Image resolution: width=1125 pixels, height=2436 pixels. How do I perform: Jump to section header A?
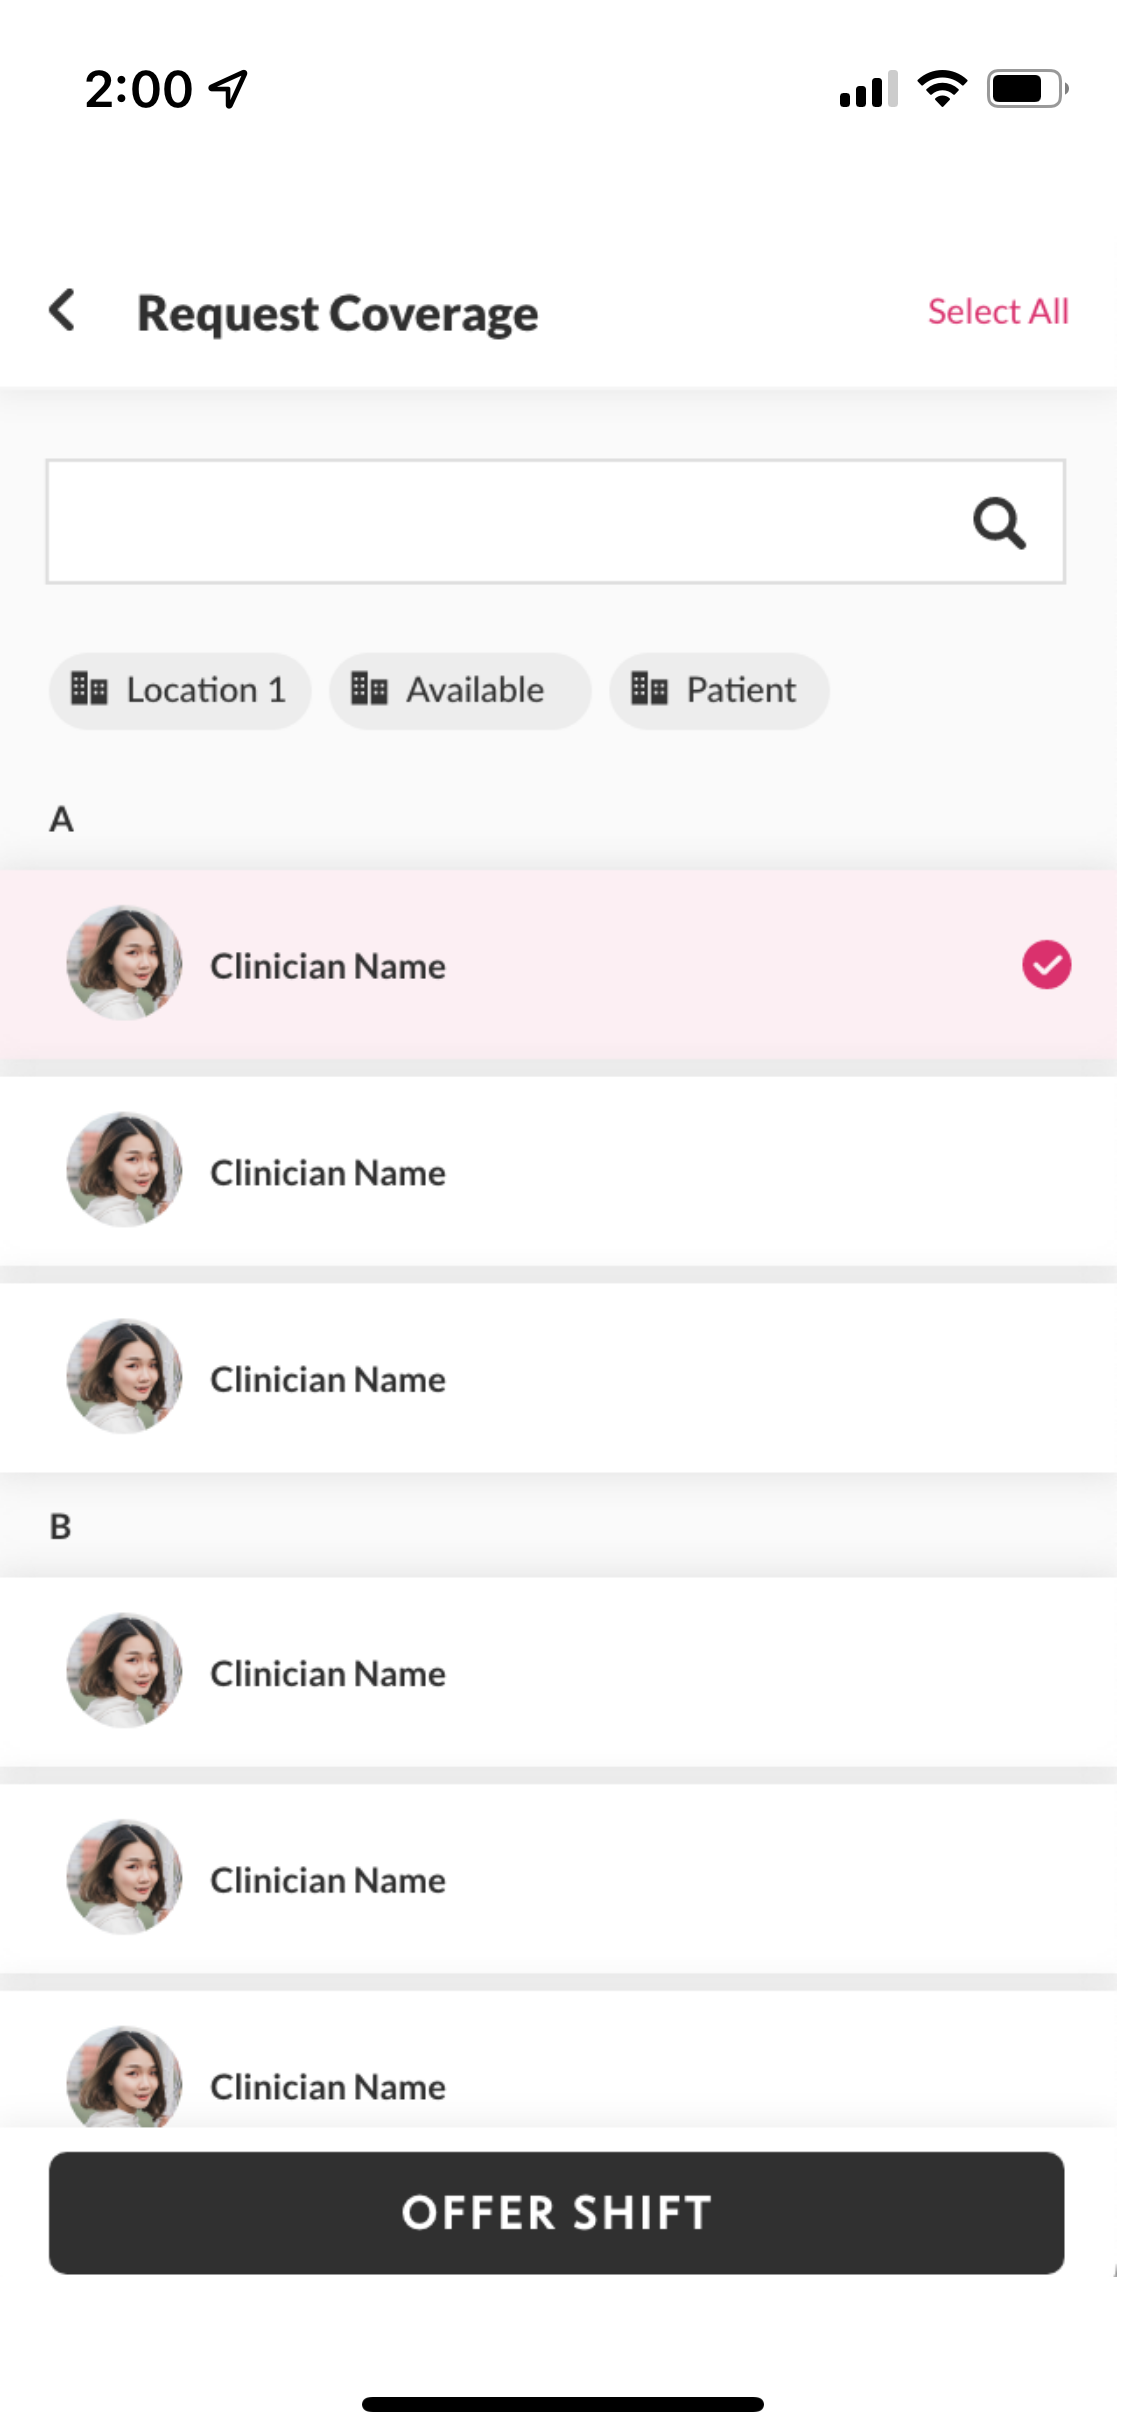click(x=61, y=819)
